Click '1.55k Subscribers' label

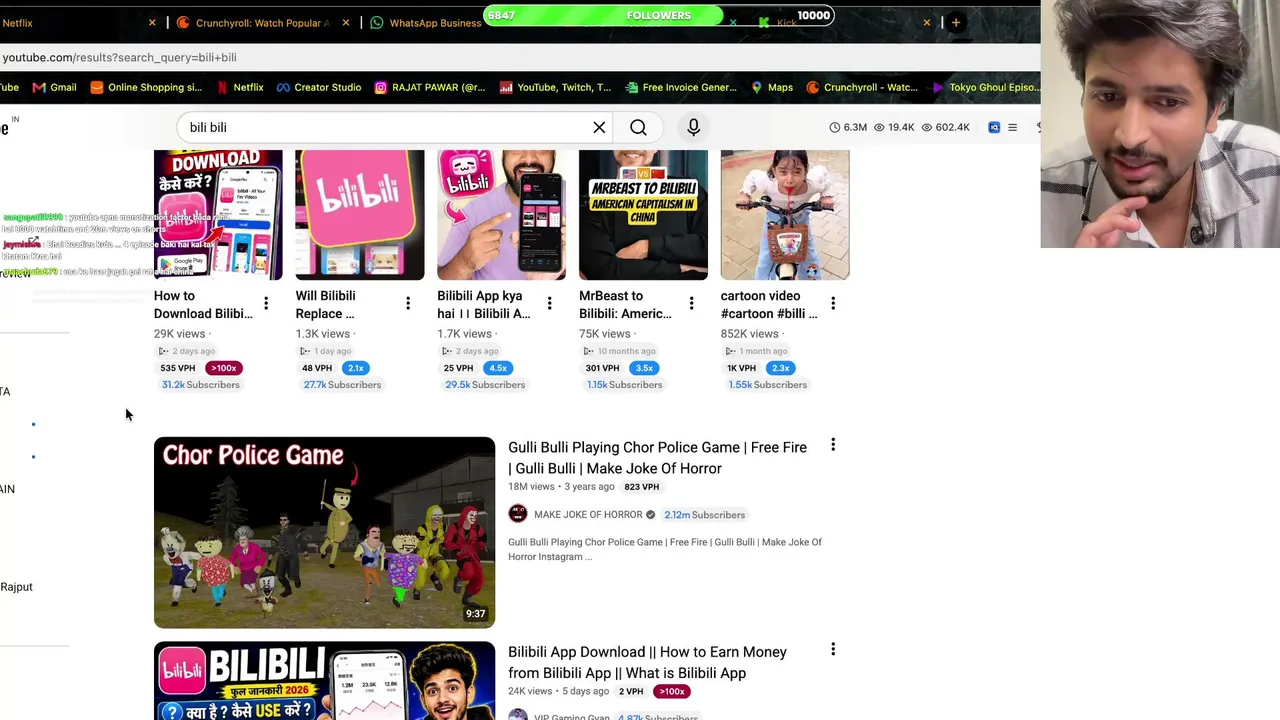coord(767,385)
